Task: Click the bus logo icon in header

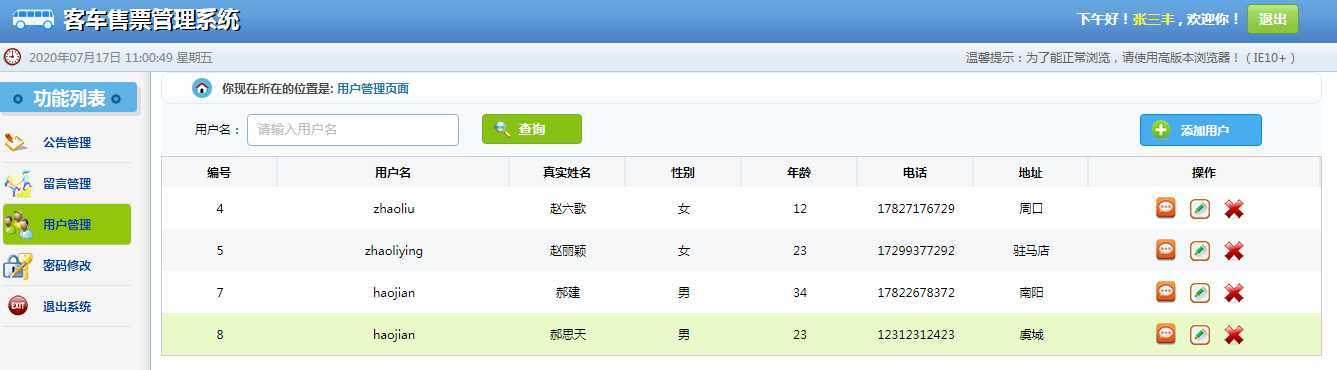Action: (33, 19)
